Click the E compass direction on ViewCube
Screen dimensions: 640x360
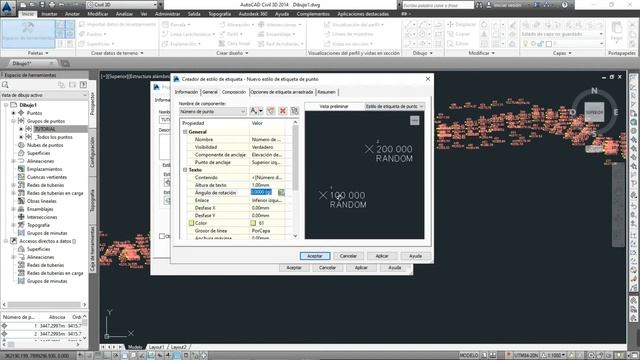click(616, 112)
